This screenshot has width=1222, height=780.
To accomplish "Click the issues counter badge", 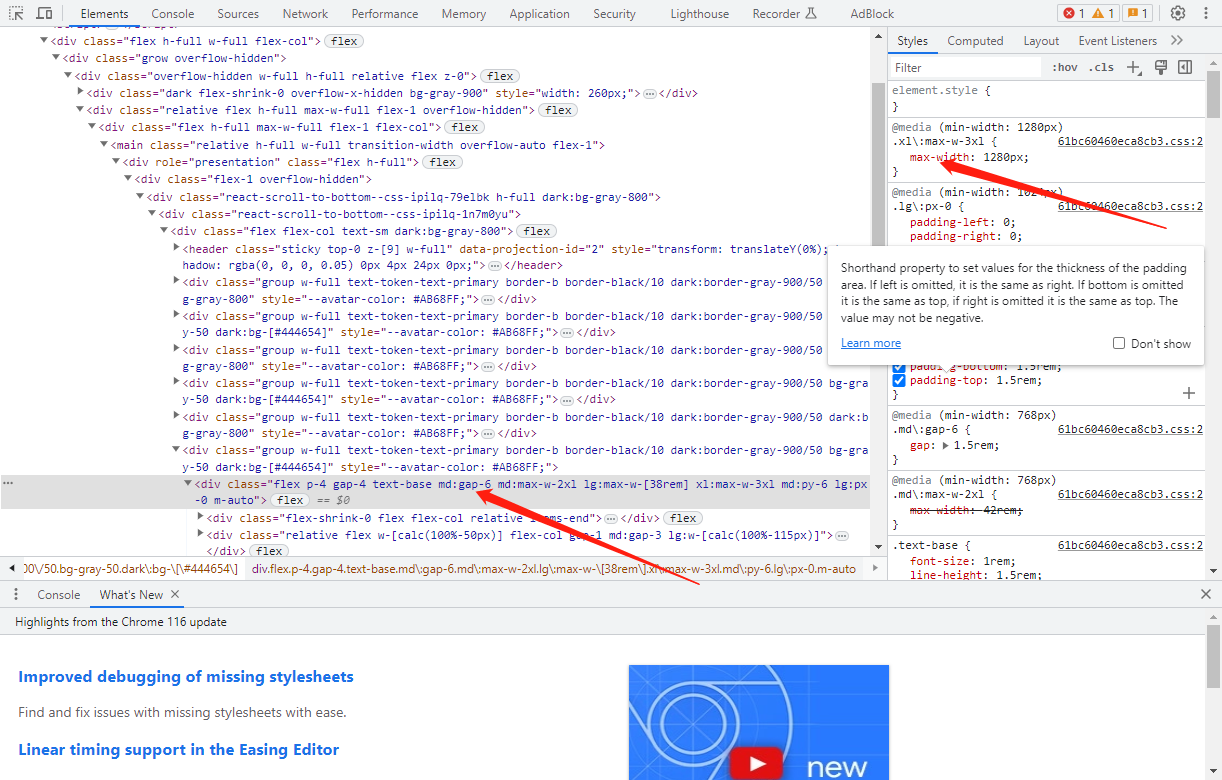I will (x=1137, y=13).
